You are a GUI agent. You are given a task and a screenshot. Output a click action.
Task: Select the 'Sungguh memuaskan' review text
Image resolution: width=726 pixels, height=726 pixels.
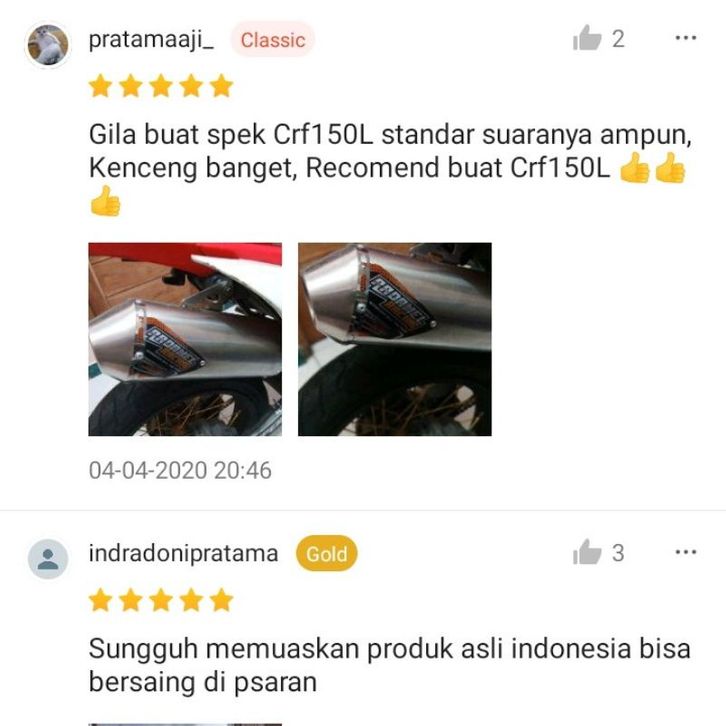click(389, 665)
